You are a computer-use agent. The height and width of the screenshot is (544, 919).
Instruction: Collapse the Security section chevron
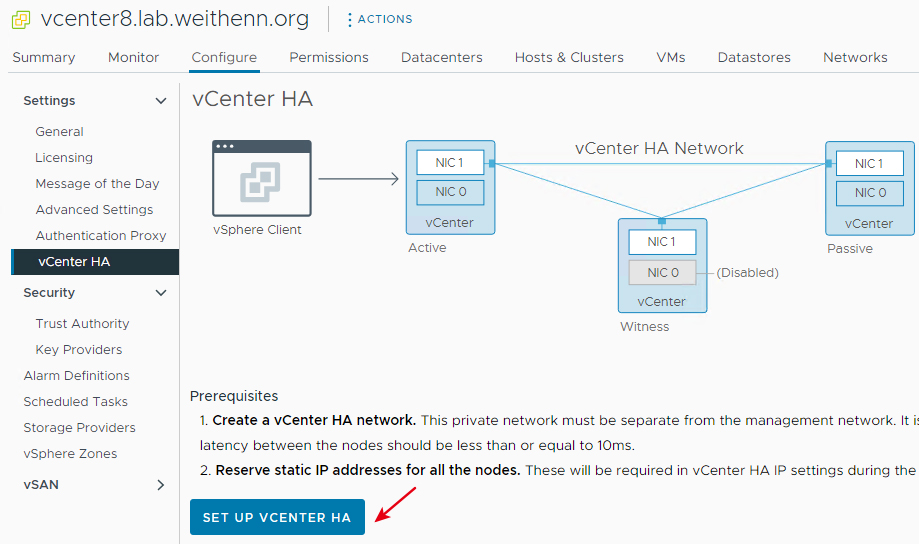click(x=161, y=293)
